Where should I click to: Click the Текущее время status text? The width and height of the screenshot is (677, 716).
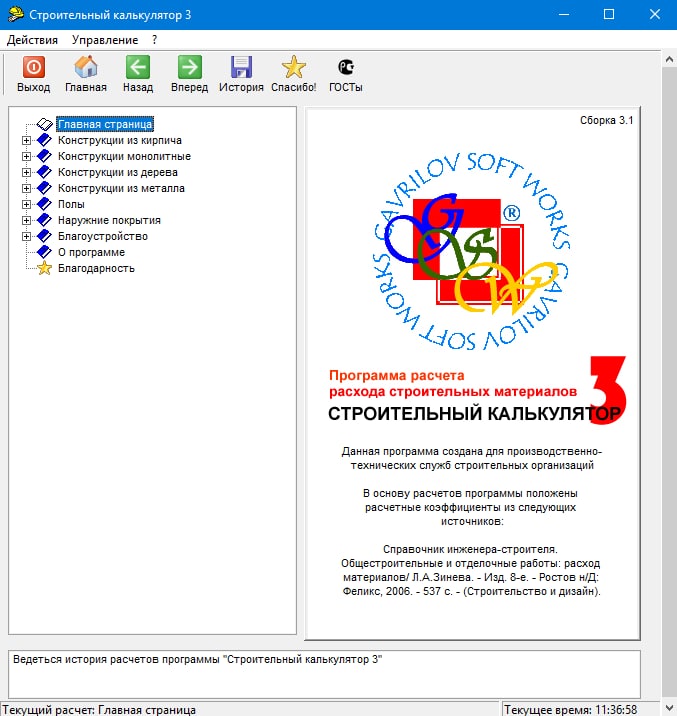(571, 710)
